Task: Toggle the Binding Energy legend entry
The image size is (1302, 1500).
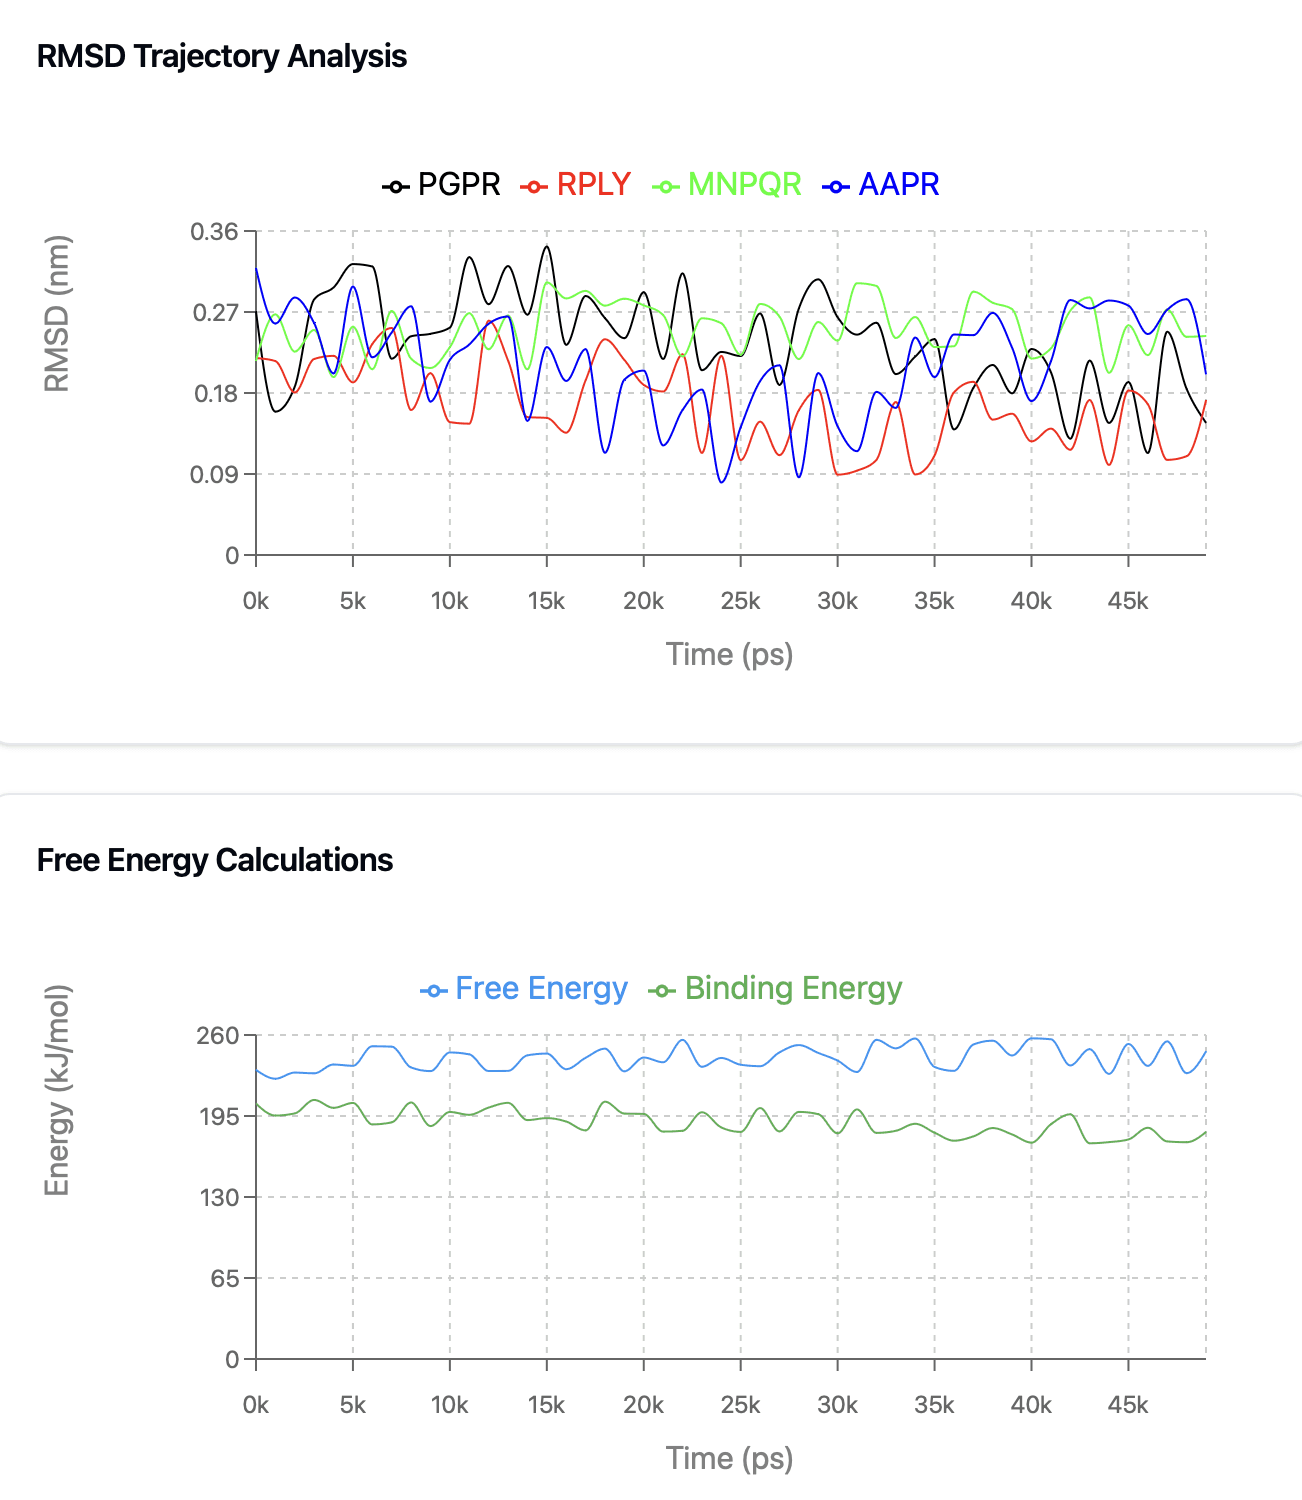Action: [775, 989]
